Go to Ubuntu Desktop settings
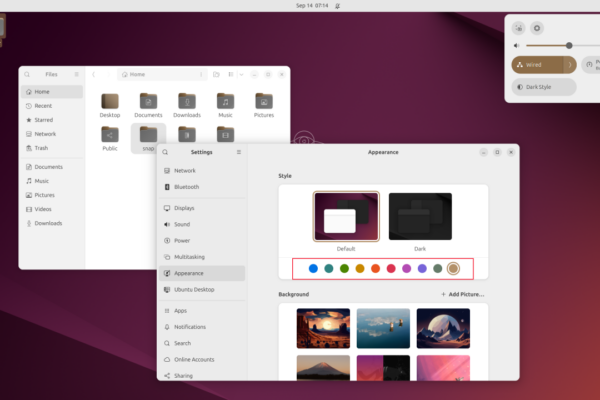Viewport: 600px width, 400px height. point(193,289)
